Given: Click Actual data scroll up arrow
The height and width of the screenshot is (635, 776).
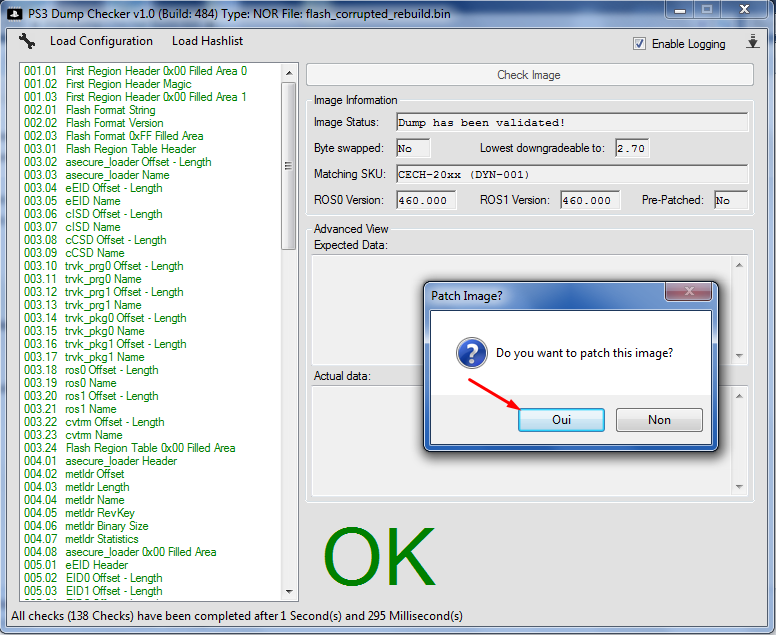Looking at the screenshot, I should point(739,396).
